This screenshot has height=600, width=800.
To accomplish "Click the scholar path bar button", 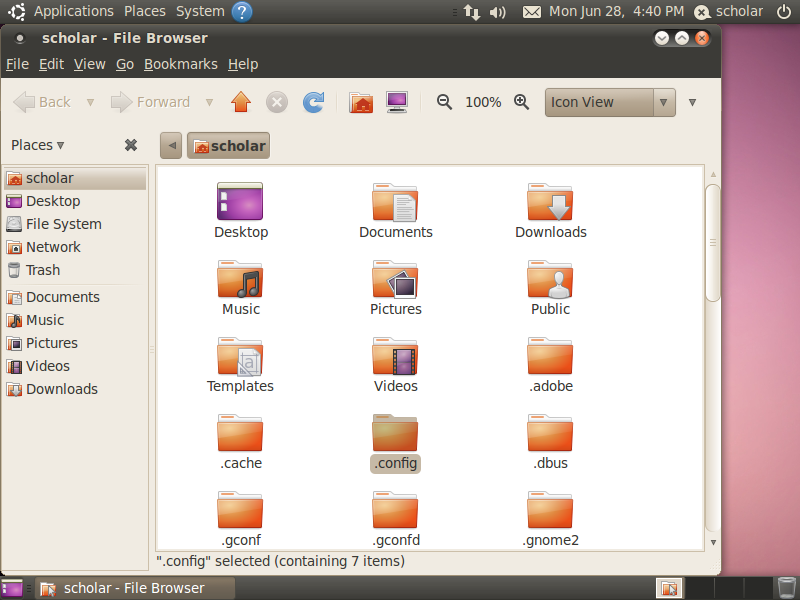I will click(x=228, y=146).
